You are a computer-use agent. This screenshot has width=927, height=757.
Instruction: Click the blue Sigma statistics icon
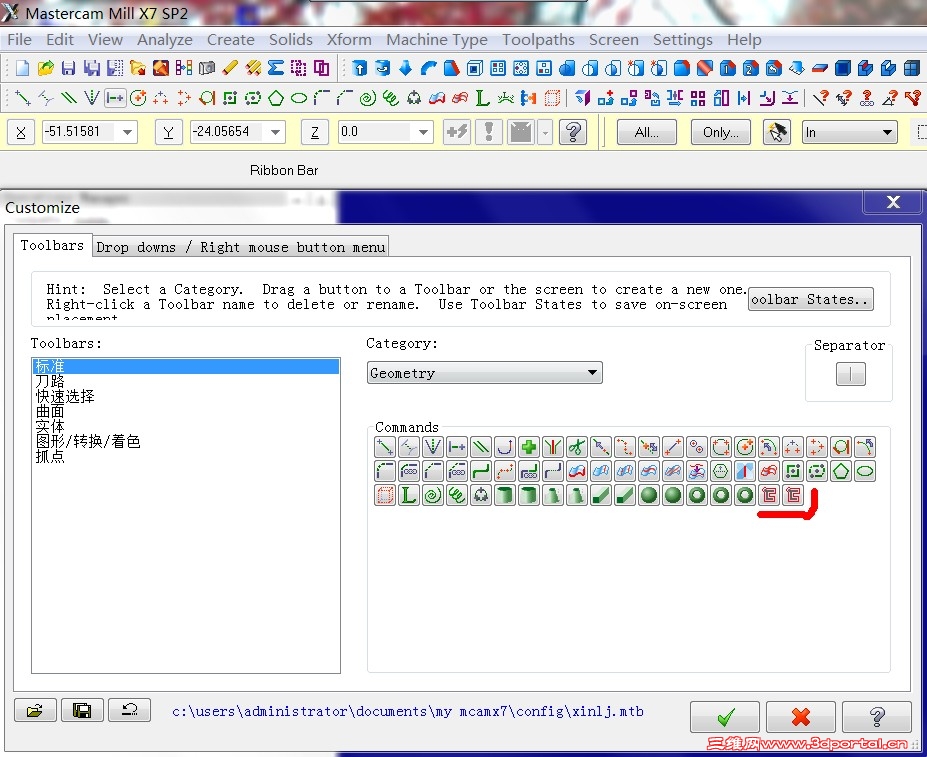coord(276,68)
